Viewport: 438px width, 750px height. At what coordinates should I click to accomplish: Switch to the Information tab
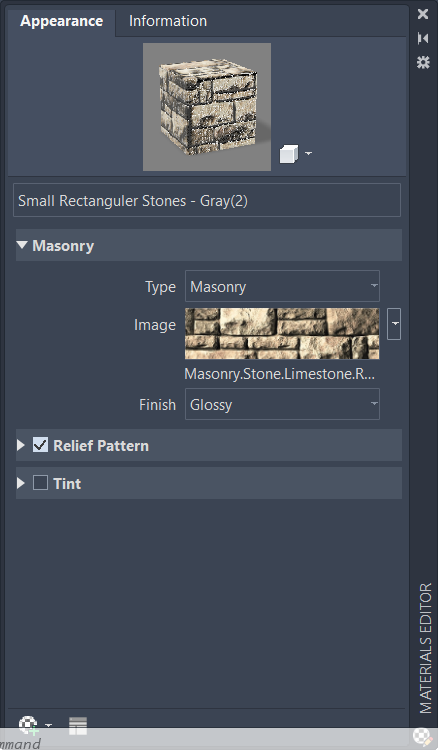[168, 21]
